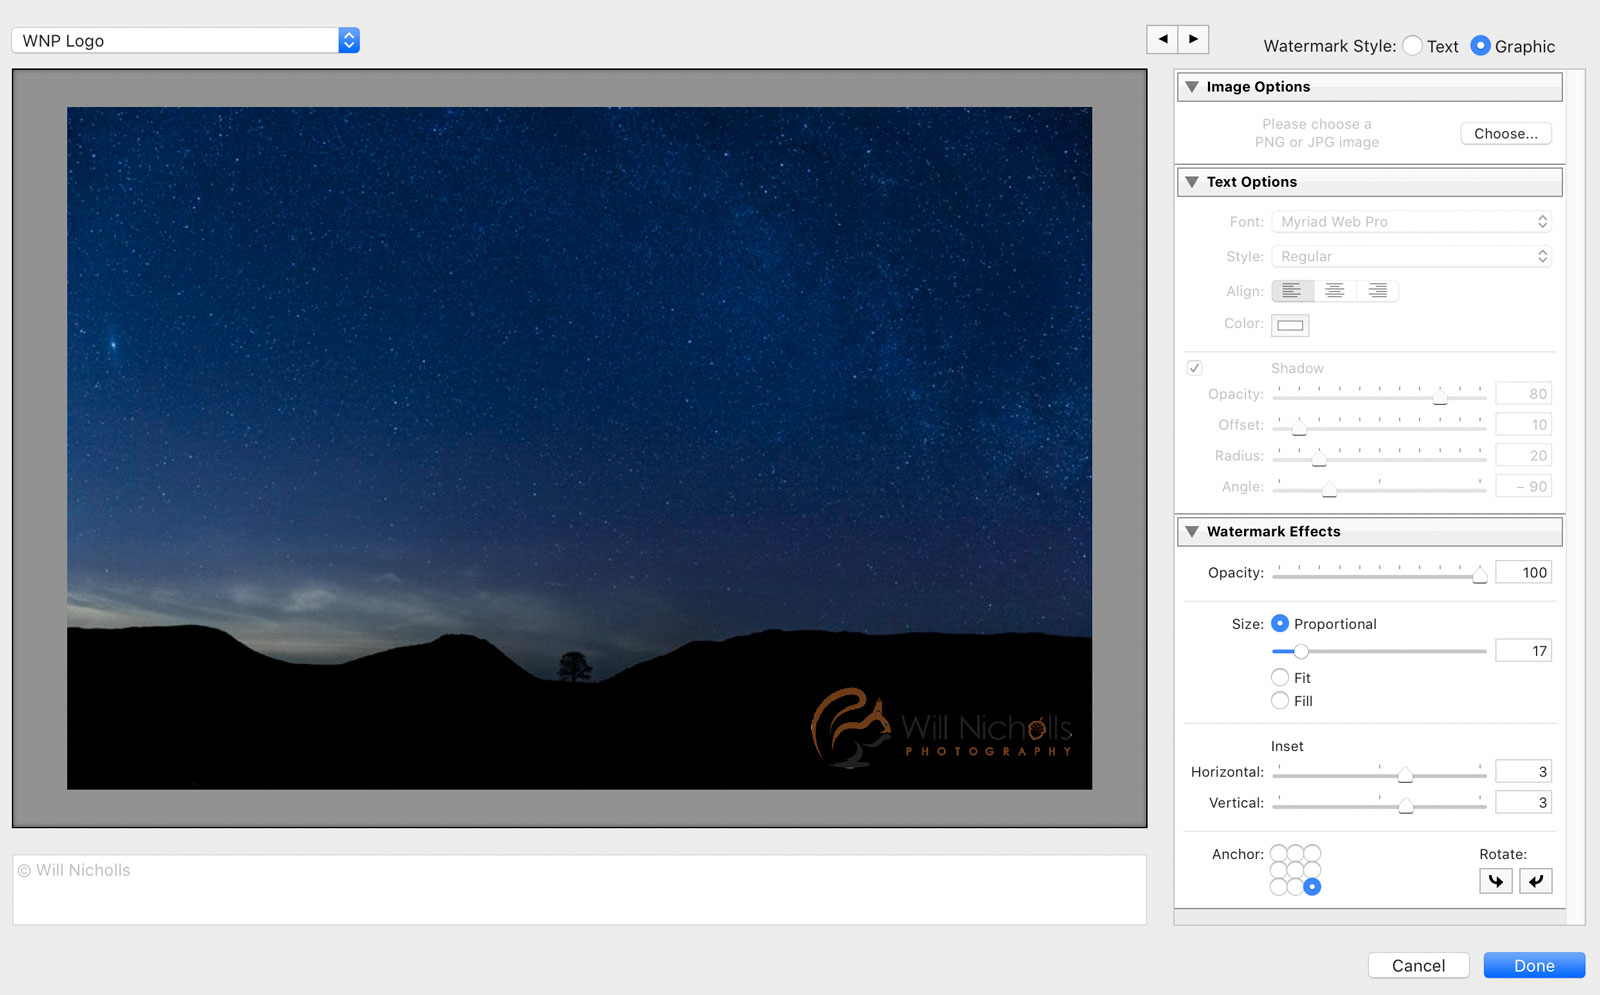The width and height of the screenshot is (1600, 995).
Task: Select Text watermark style
Action: tap(1412, 46)
